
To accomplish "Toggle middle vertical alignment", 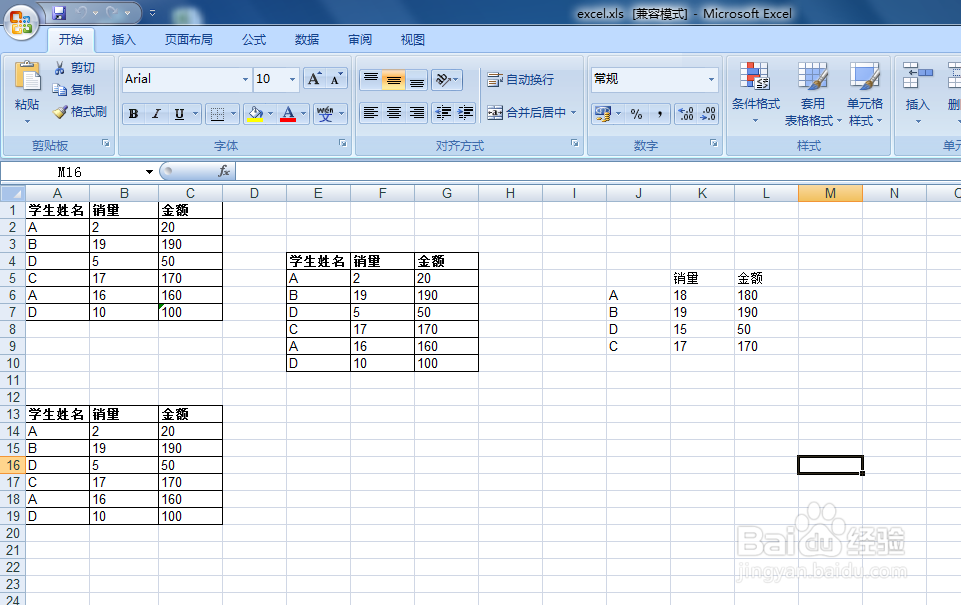I will pos(393,80).
